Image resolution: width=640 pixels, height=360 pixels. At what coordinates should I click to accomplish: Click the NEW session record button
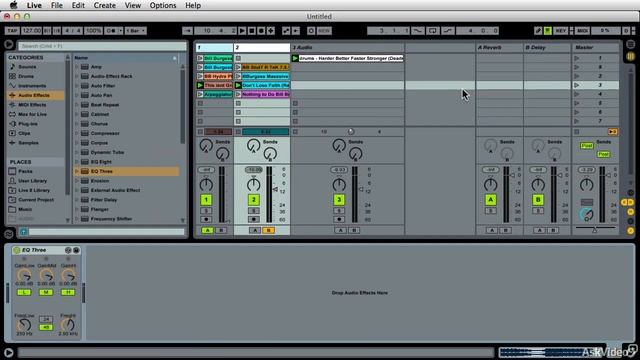[324, 31]
